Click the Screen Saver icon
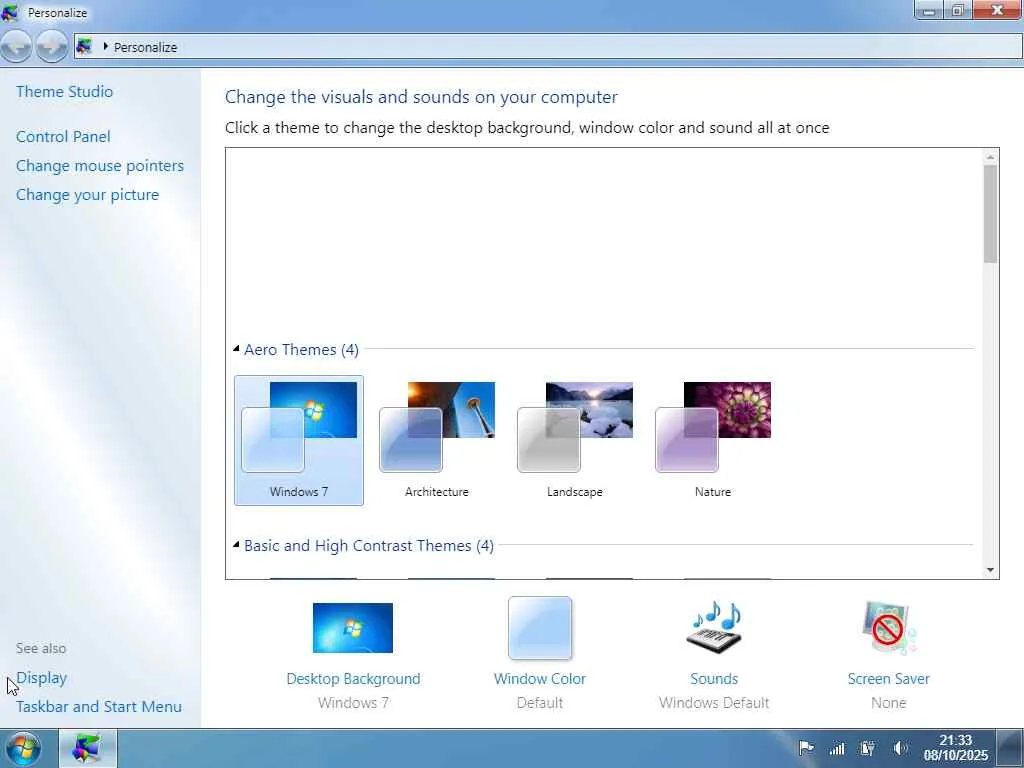This screenshot has height=768, width=1024. (x=889, y=628)
